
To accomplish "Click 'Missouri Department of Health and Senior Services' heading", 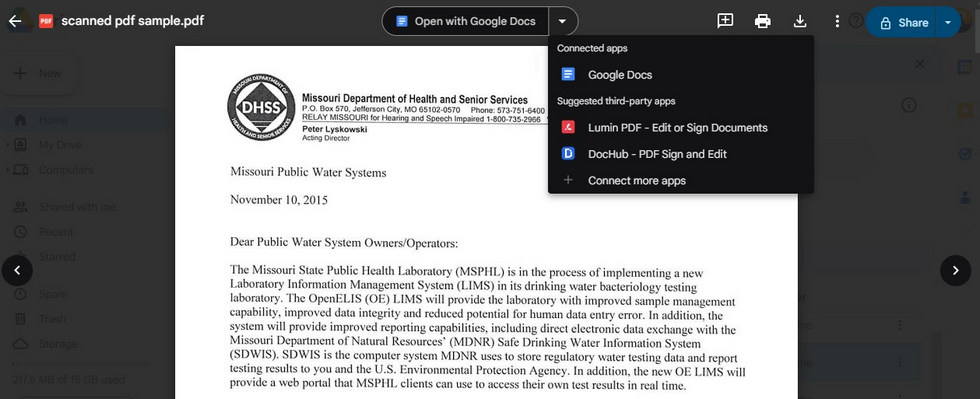I will (x=414, y=99).
